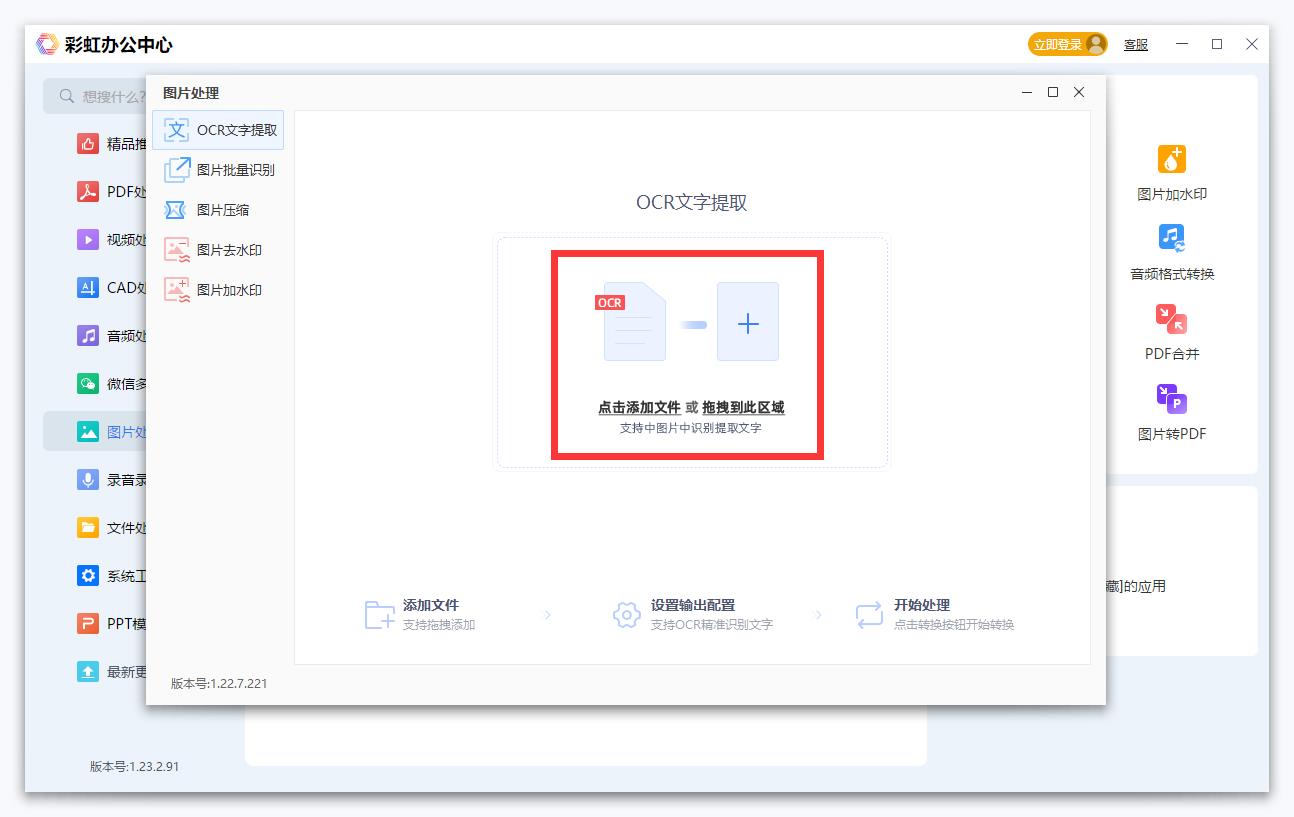Click the 立即登录 button

[1068, 44]
